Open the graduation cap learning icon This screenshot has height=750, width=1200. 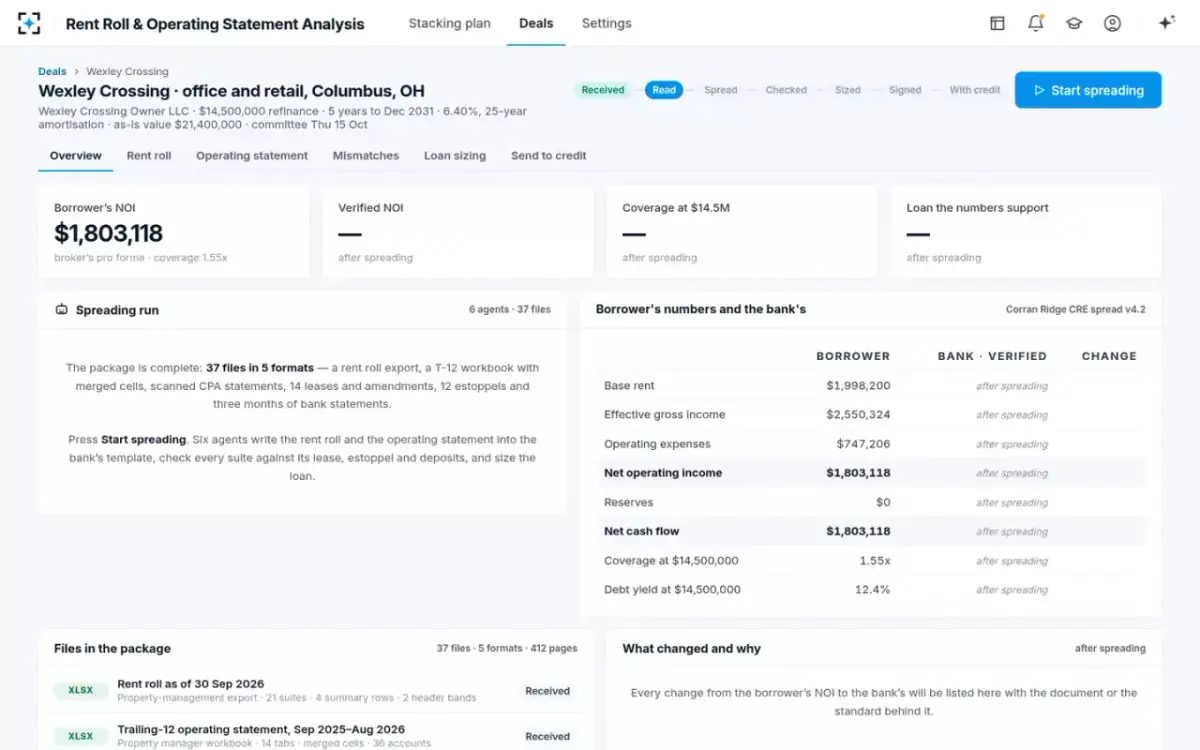tap(1074, 23)
